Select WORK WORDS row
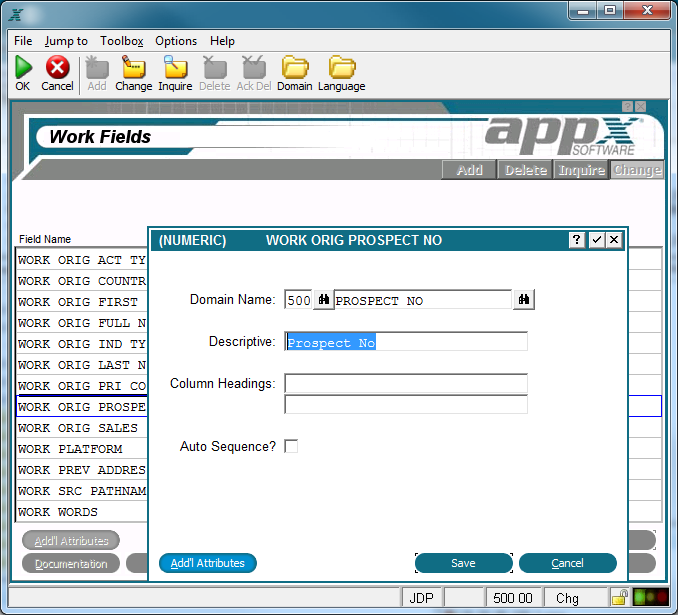The image size is (678, 615). (82, 512)
